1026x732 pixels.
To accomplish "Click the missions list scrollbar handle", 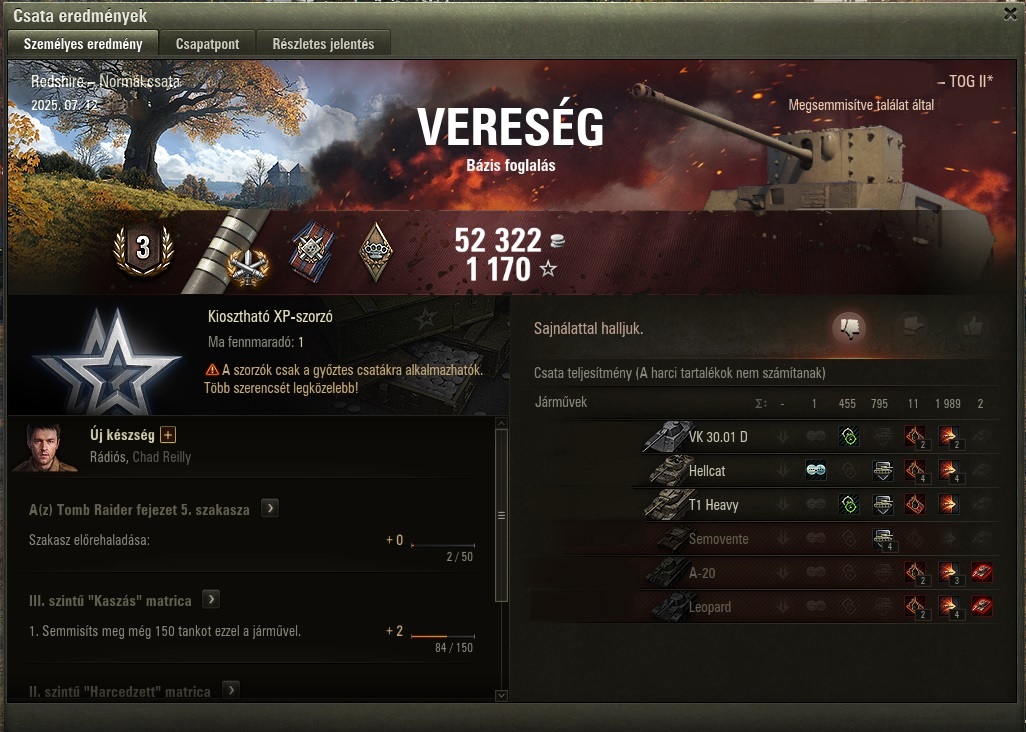I will click(x=501, y=515).
